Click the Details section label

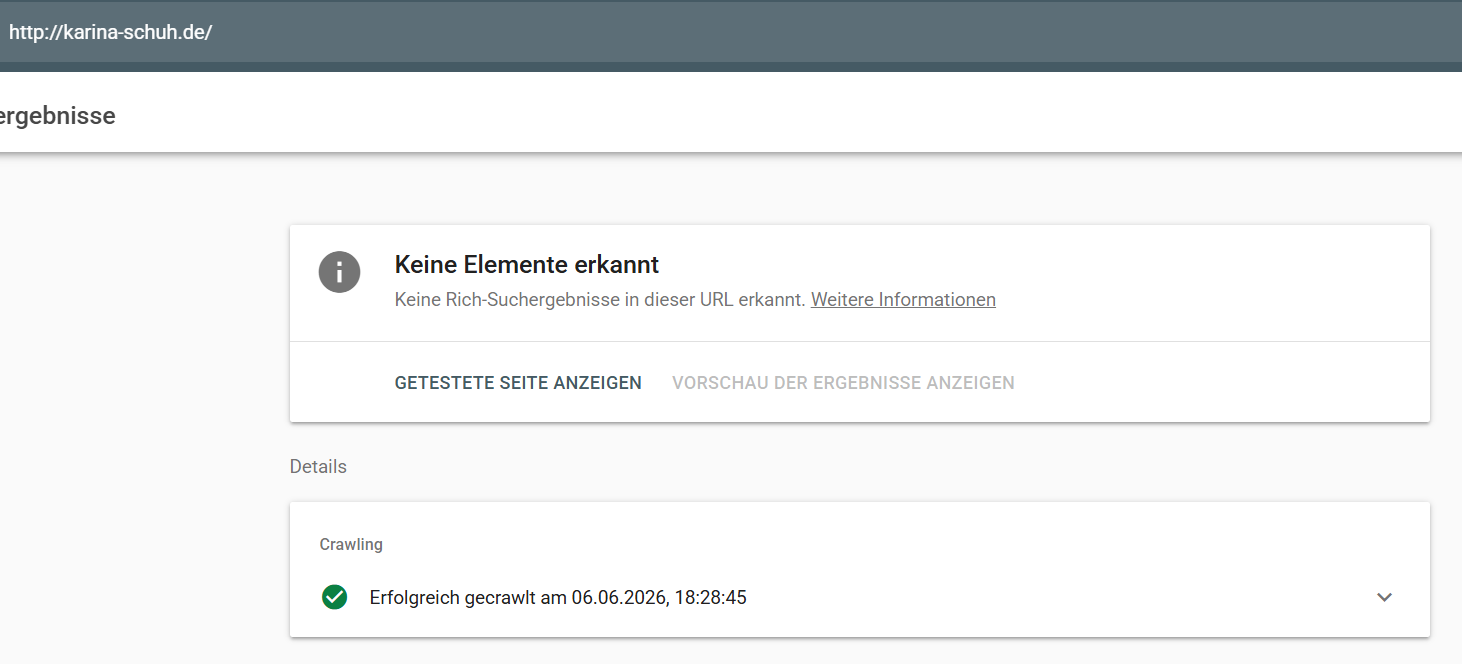(318, 467)
